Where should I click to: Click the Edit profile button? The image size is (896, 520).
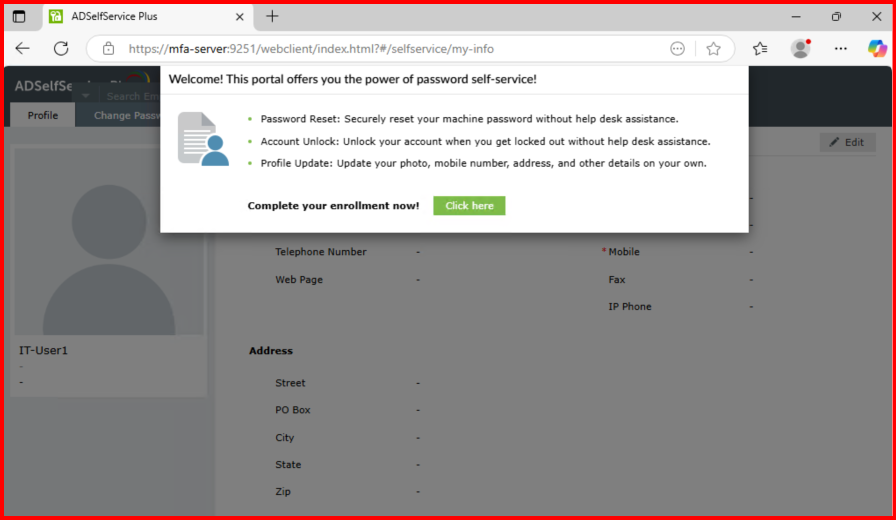(846, 142)
